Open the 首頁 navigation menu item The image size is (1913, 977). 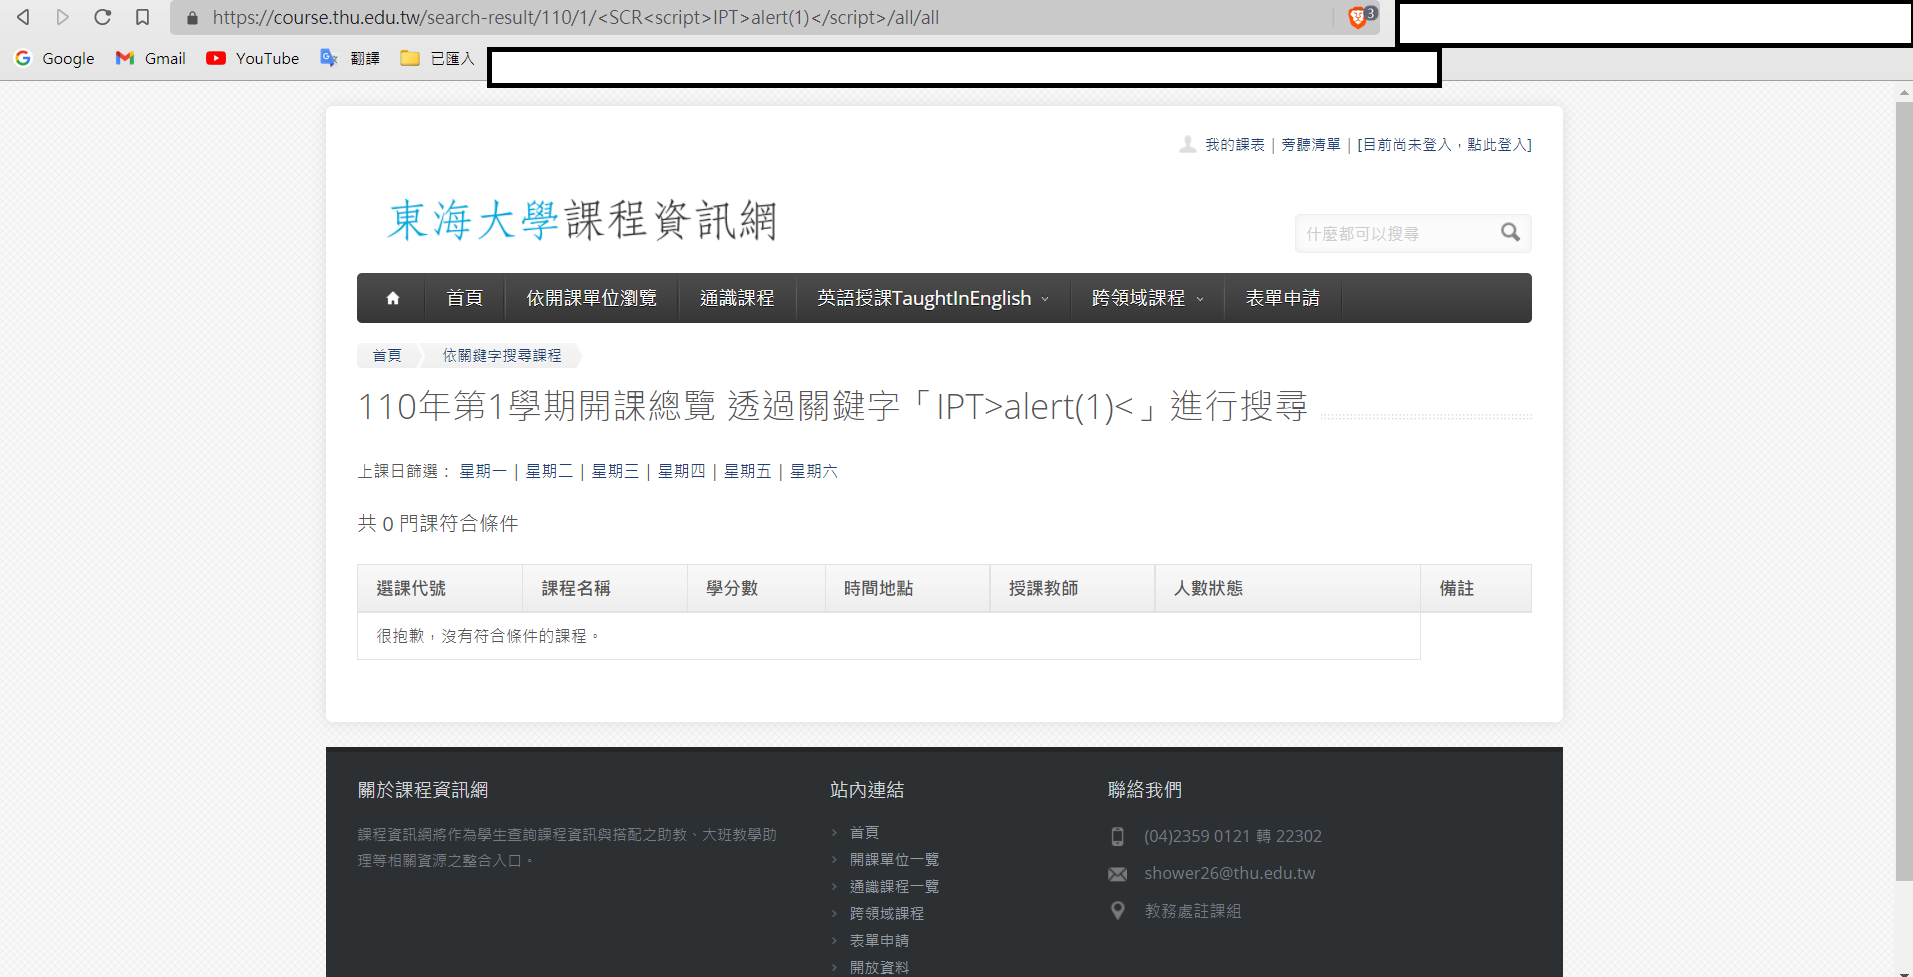pos(464,298)
